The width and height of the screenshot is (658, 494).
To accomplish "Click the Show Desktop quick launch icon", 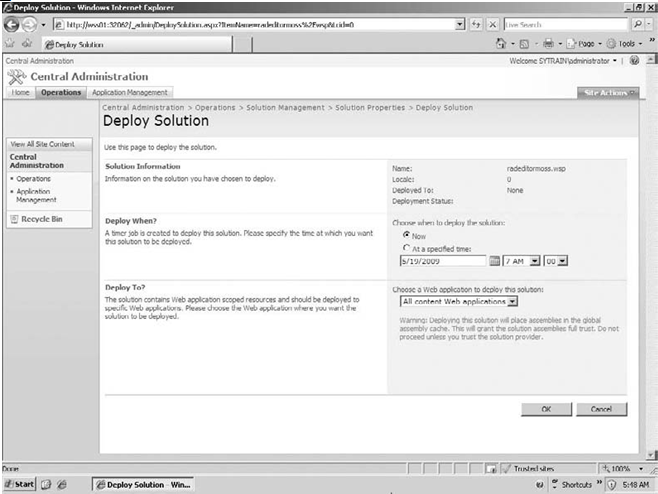I will point(46,484).
